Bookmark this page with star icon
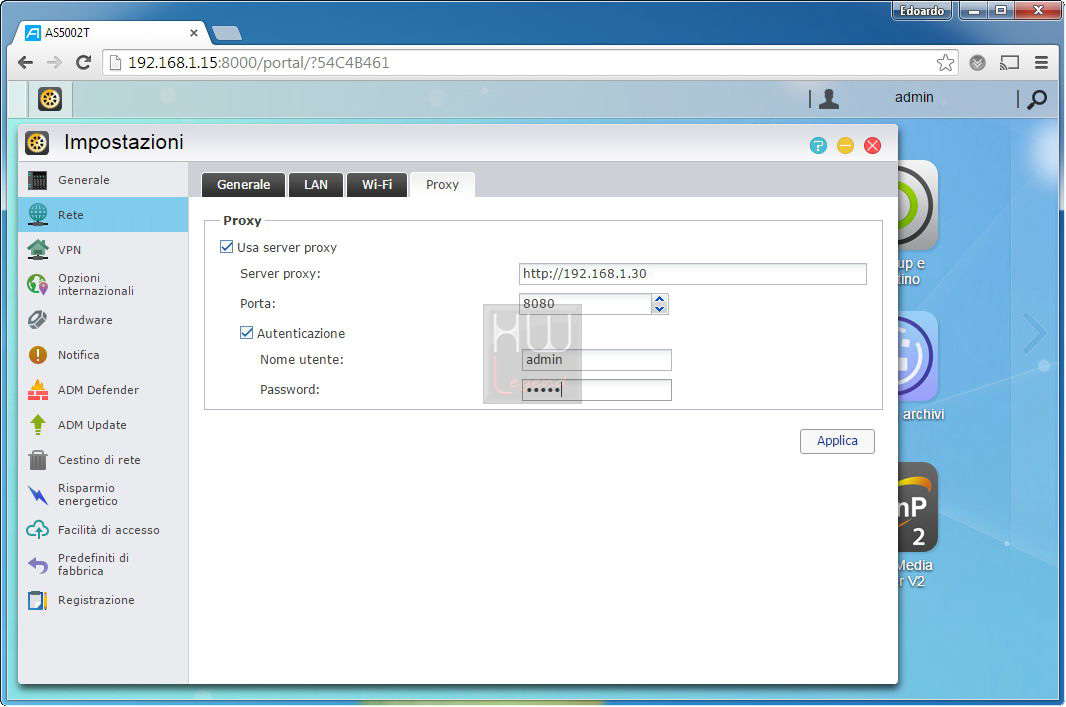The width and height of the screenshot is (1066, 707). [945, 63]
